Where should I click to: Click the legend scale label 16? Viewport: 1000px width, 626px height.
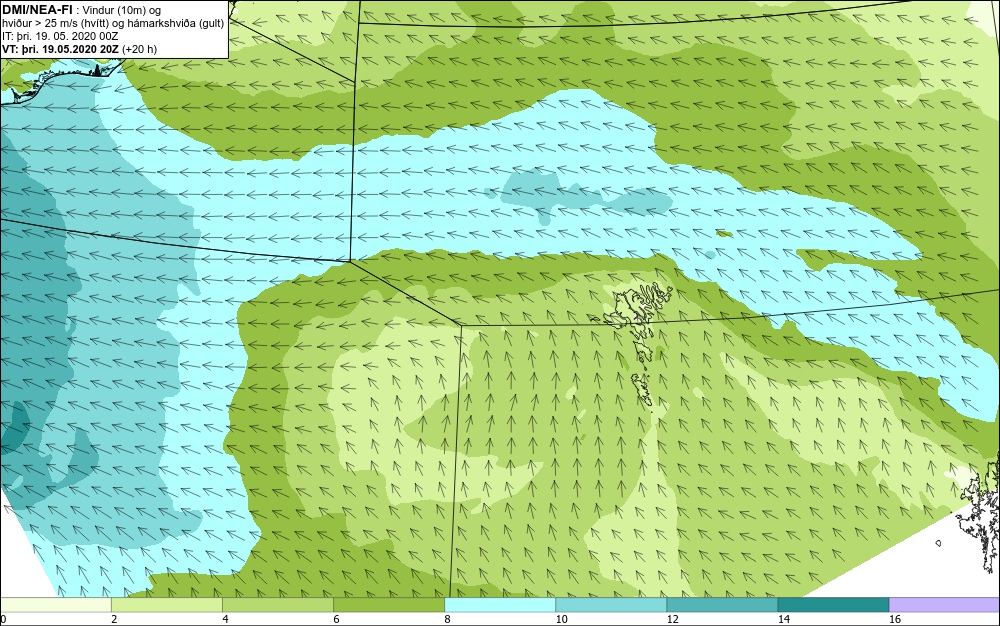(894, 619)
